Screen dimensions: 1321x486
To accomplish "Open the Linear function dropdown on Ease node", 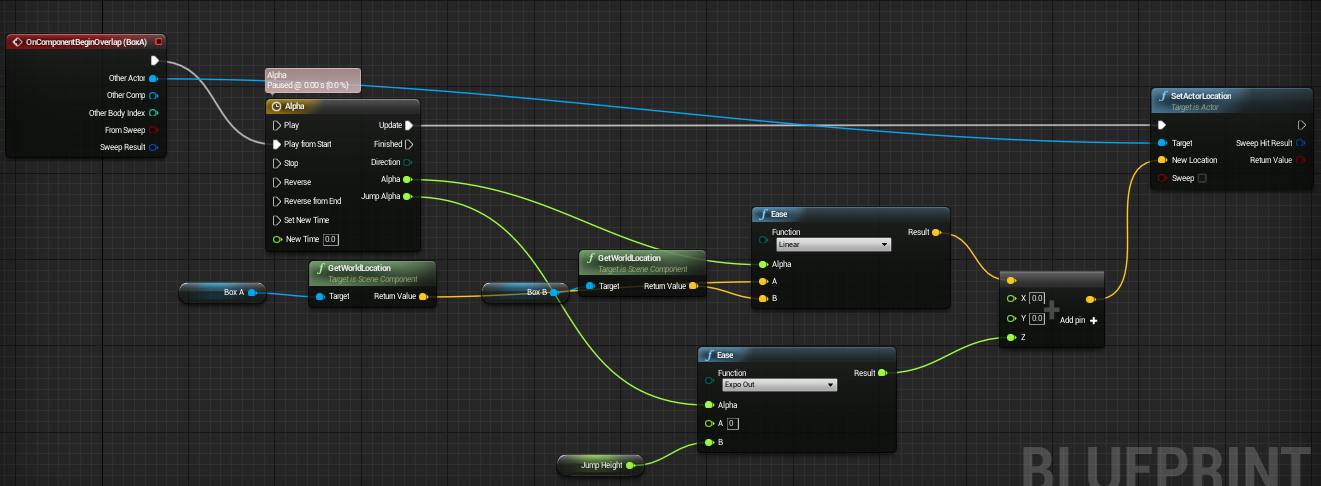I will 833,244.
